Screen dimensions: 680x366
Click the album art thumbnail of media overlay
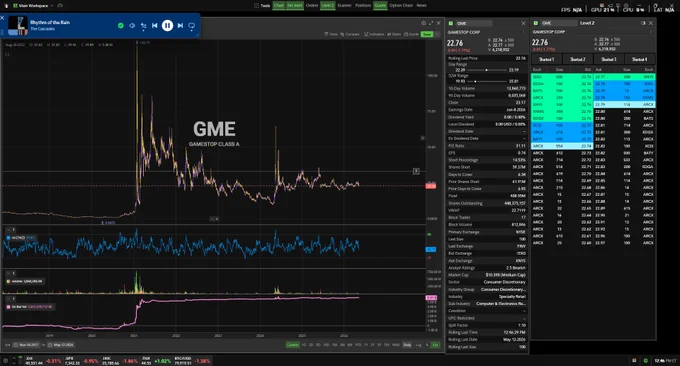coord(18,26)
